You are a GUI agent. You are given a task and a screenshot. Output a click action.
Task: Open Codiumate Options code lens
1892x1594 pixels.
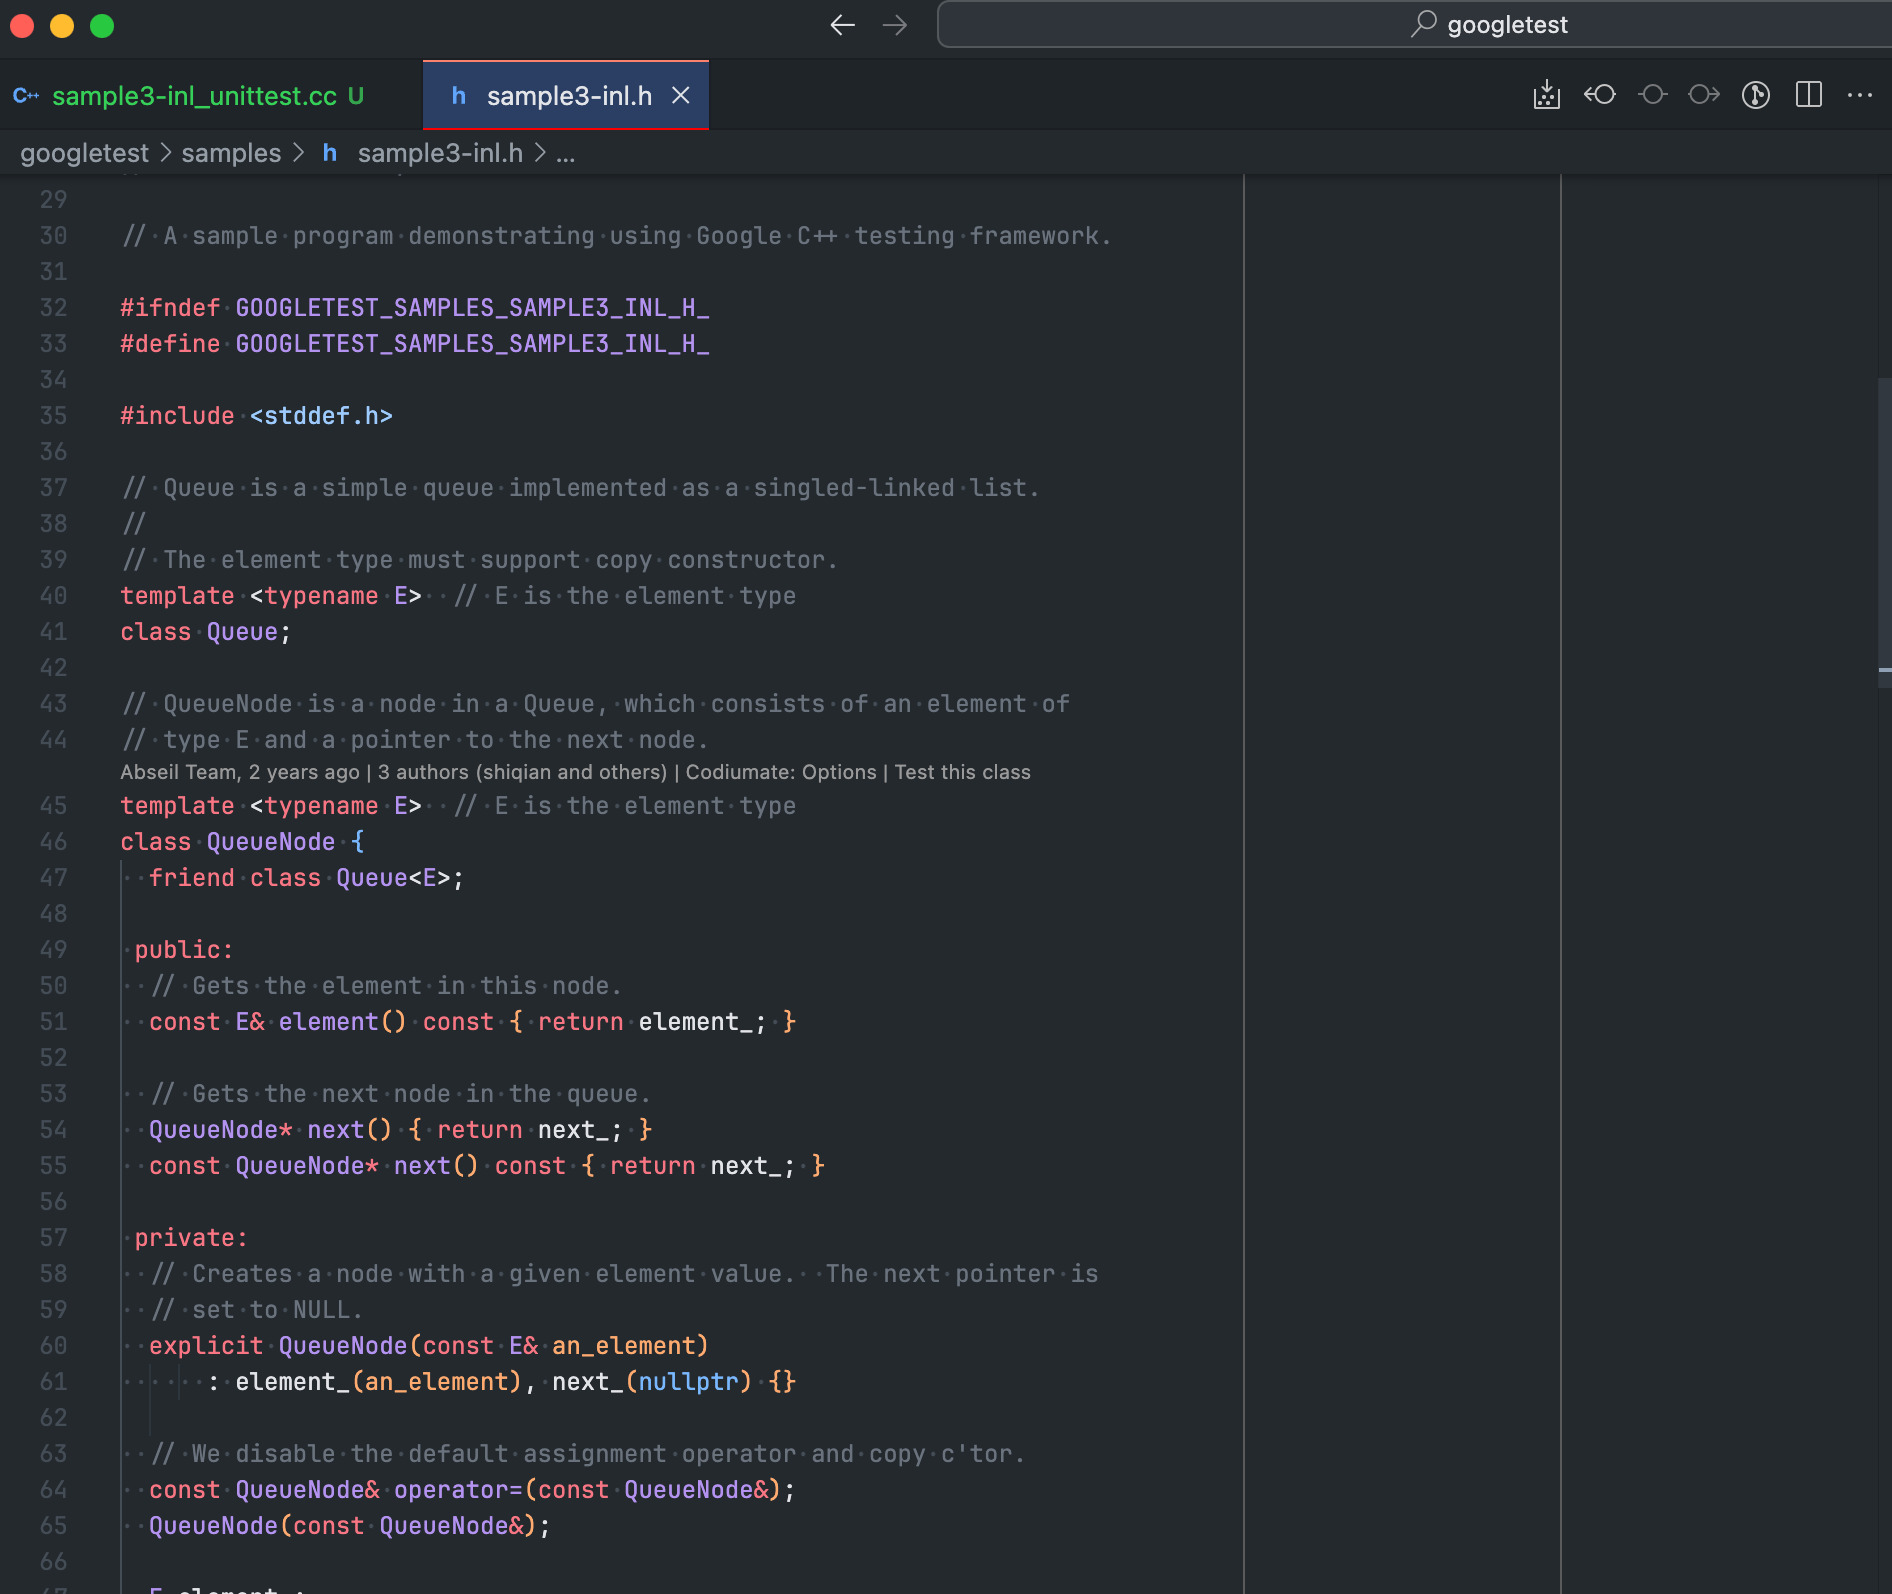click(x=781, y=772)
